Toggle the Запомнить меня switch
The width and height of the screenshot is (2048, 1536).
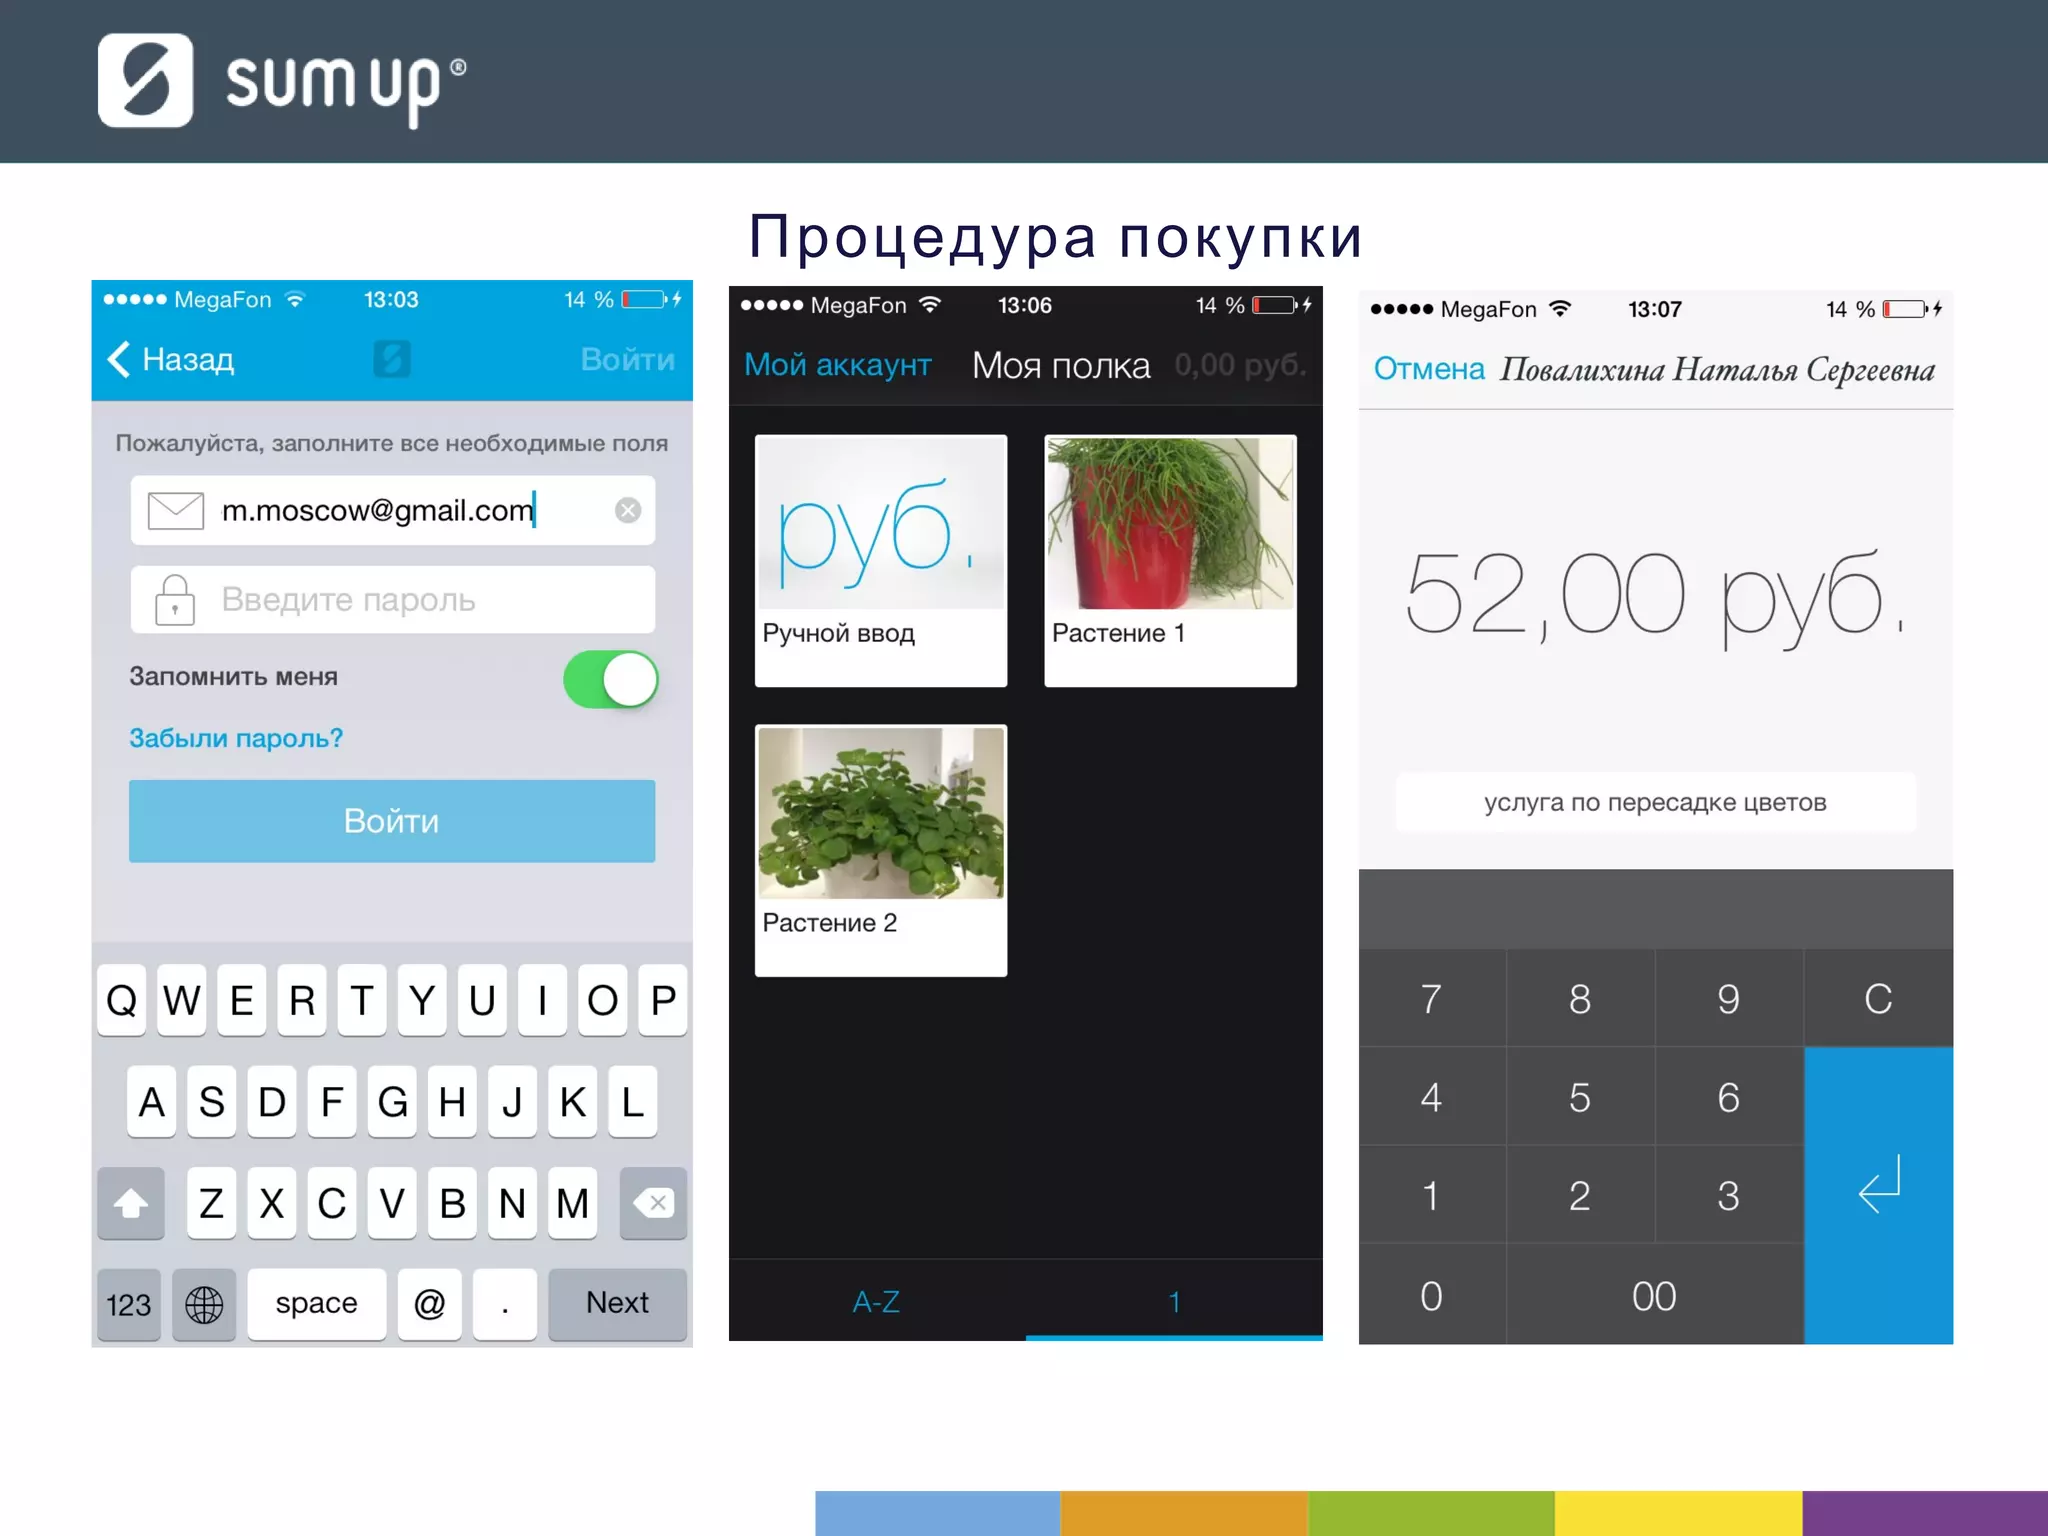[610, 680]
